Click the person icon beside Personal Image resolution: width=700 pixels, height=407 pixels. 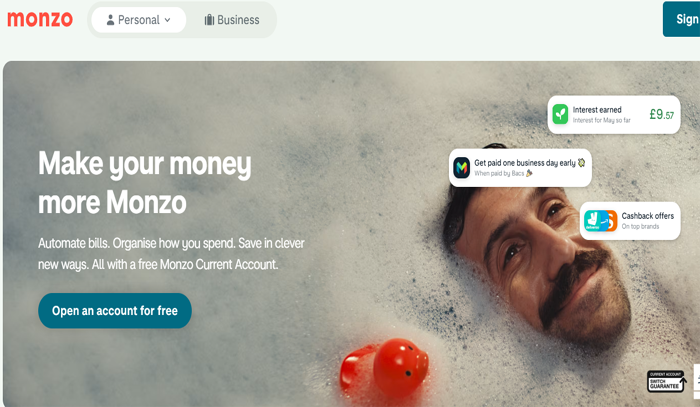click(x=110, y=20)
